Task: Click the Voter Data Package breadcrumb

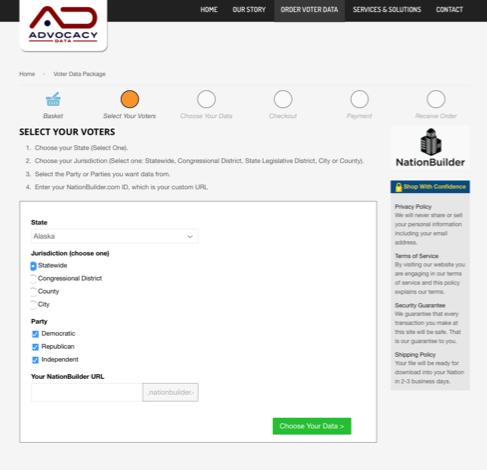Action: coord(80,74)
